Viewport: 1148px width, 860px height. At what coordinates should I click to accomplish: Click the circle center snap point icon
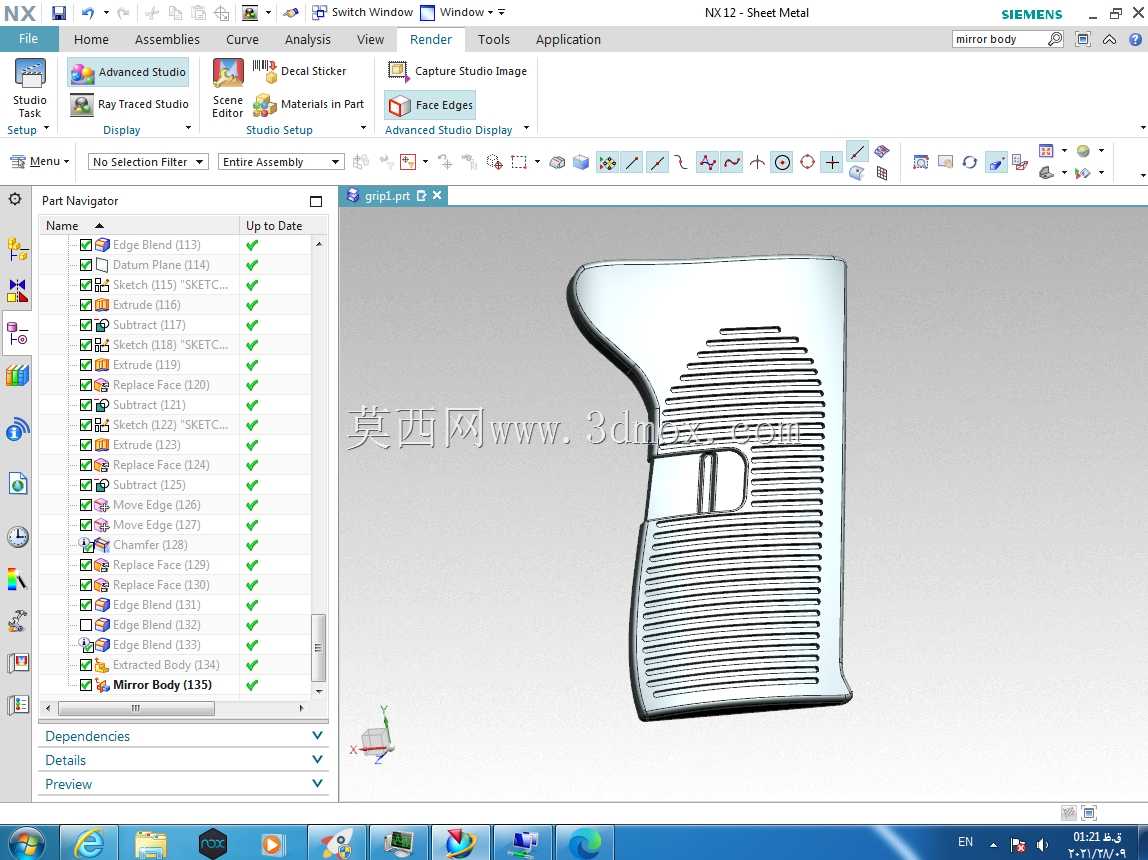coord(783,162)
